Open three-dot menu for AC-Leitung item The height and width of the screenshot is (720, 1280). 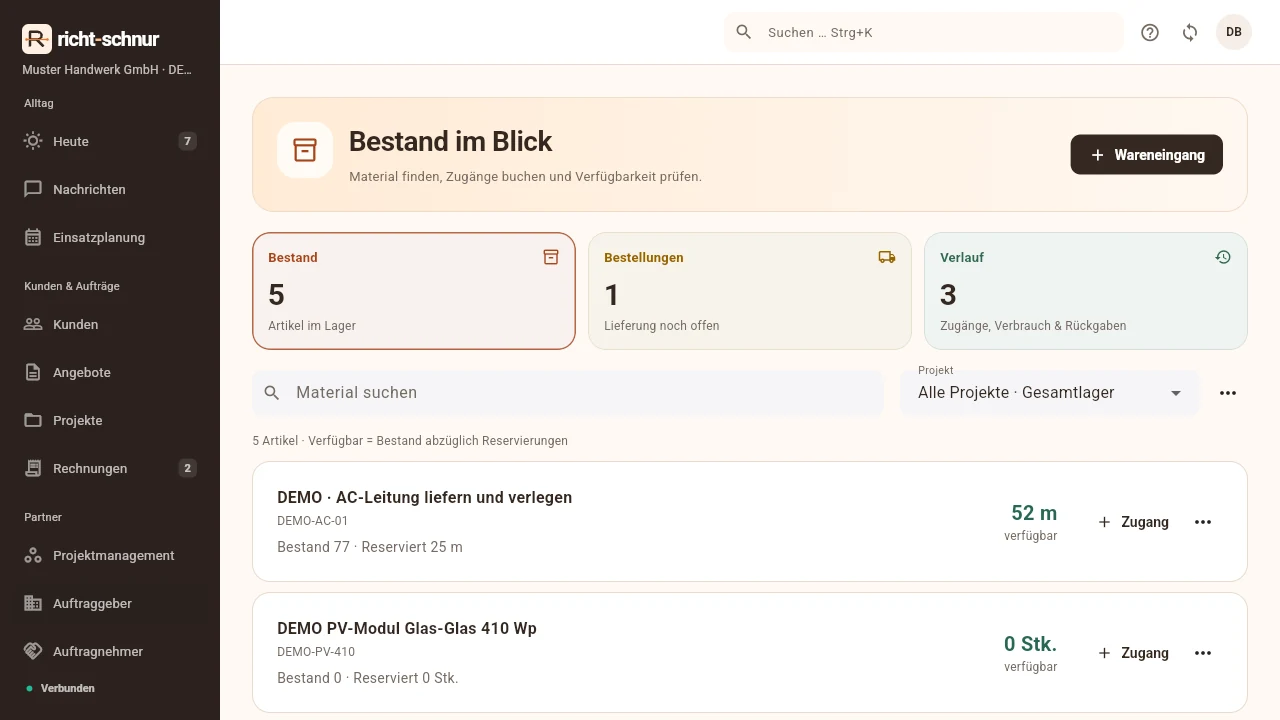tap(1203, 522)
